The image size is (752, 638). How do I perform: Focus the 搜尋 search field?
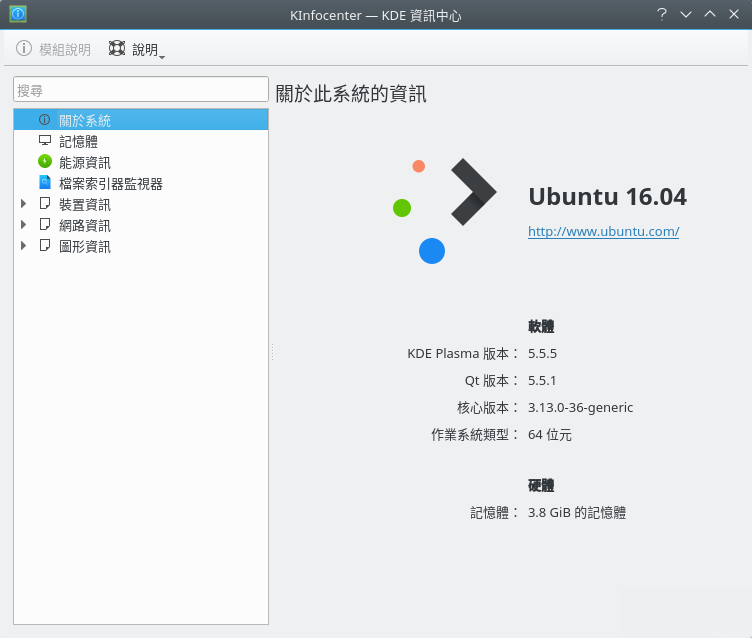click(x=141, y=89)
